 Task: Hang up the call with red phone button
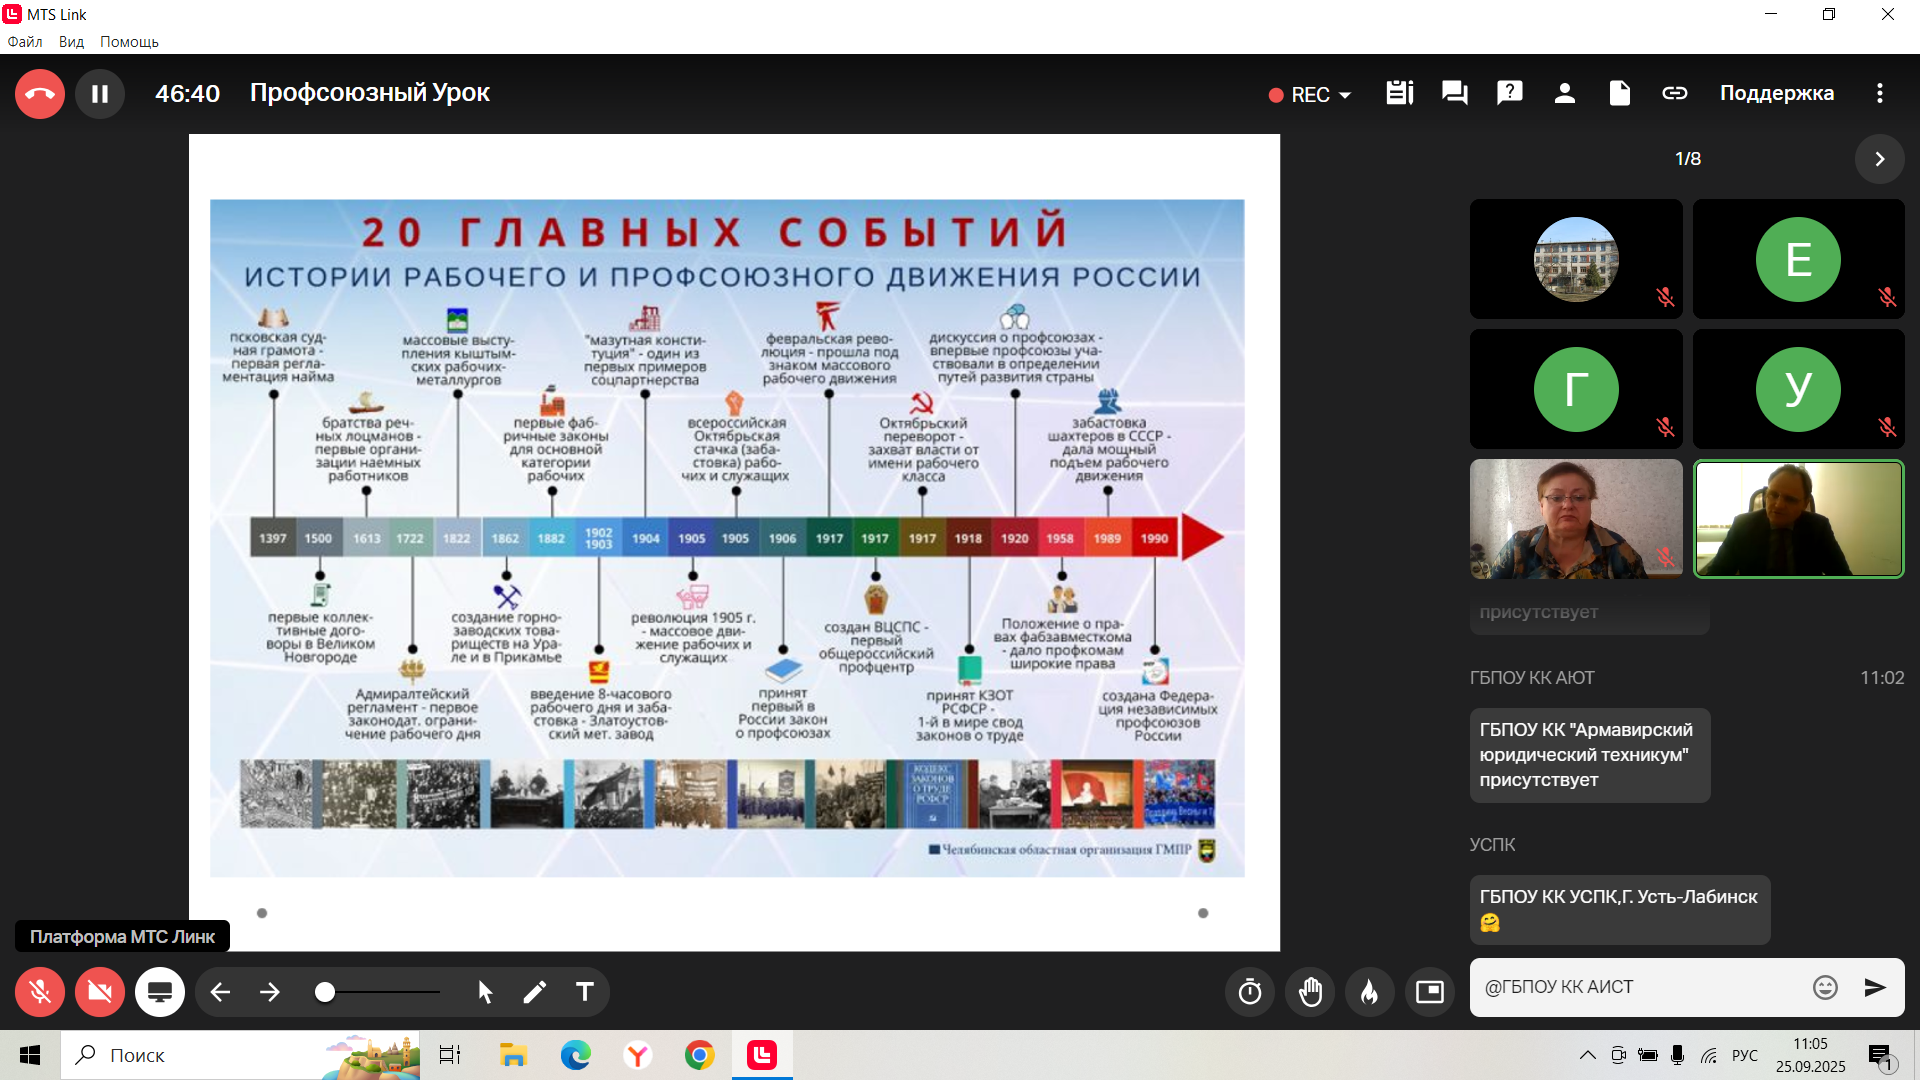tap(40, 94)
